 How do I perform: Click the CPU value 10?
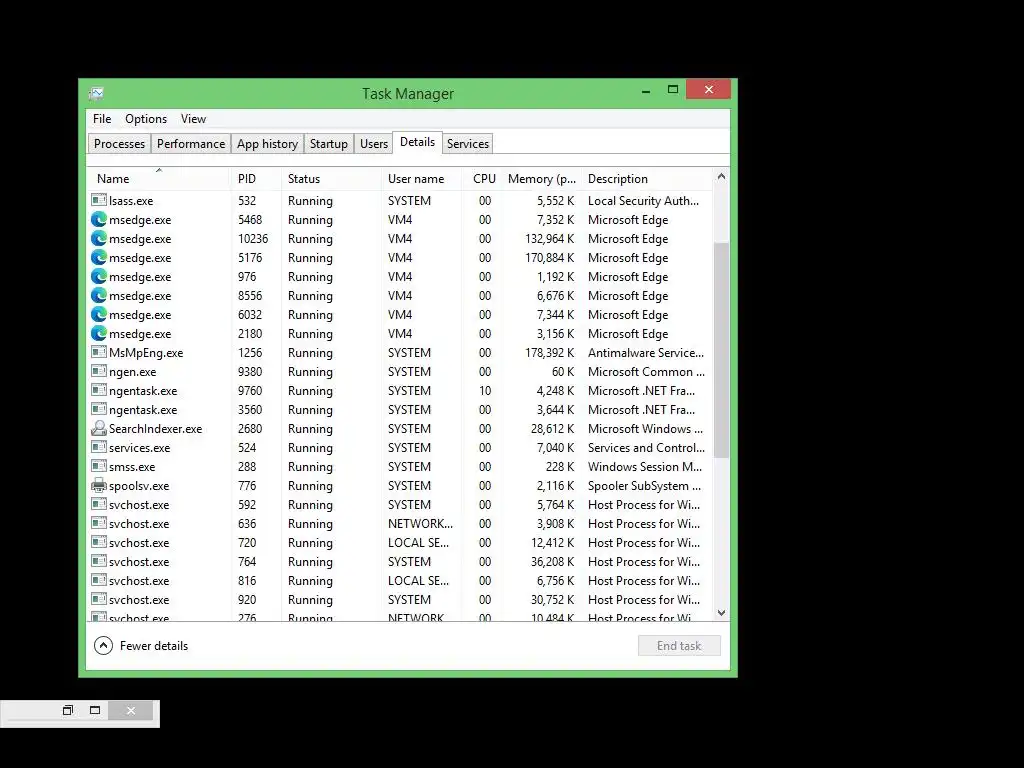485,391
